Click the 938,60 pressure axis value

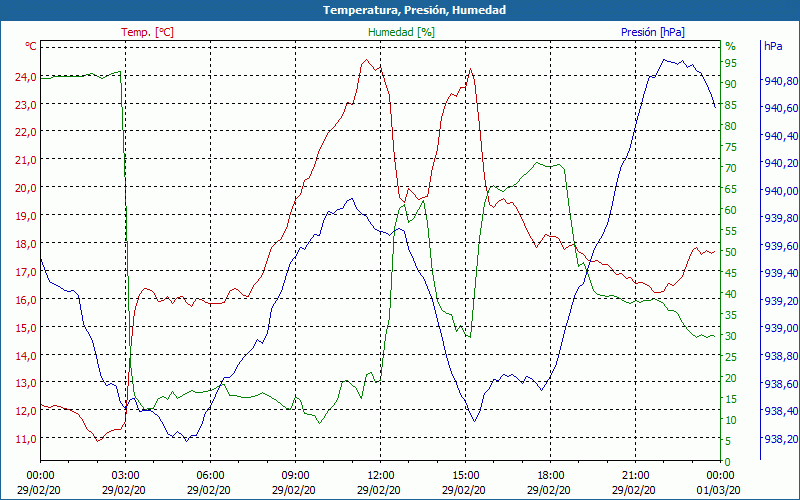tap(781, 383)
